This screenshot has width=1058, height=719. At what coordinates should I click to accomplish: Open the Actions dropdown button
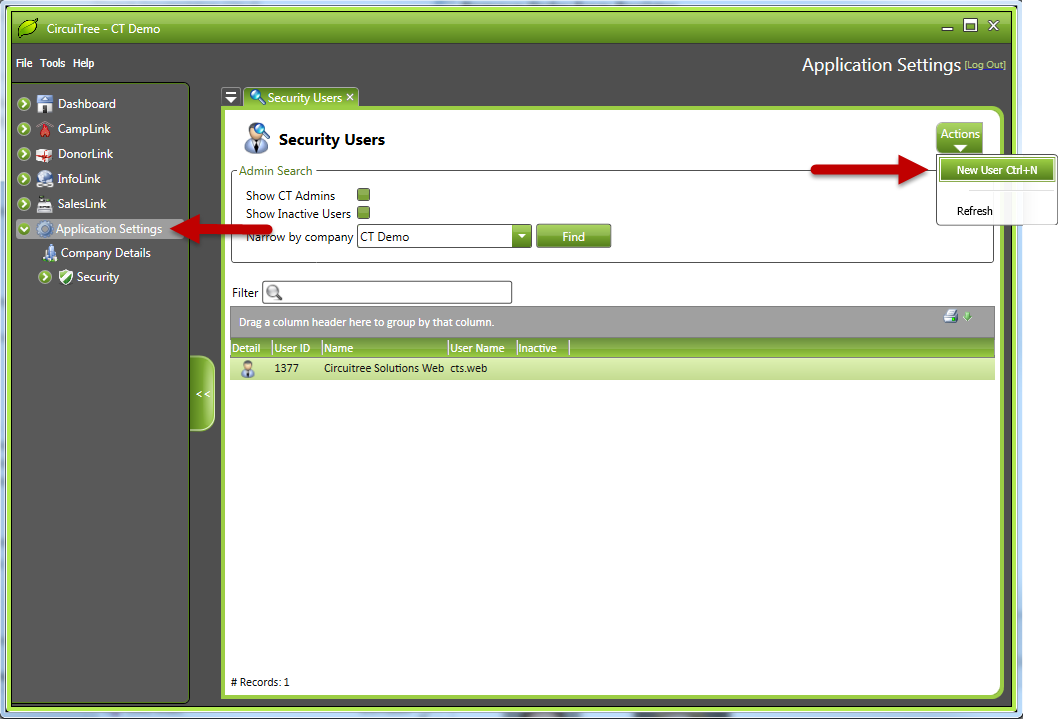click(x=959, y=139)
